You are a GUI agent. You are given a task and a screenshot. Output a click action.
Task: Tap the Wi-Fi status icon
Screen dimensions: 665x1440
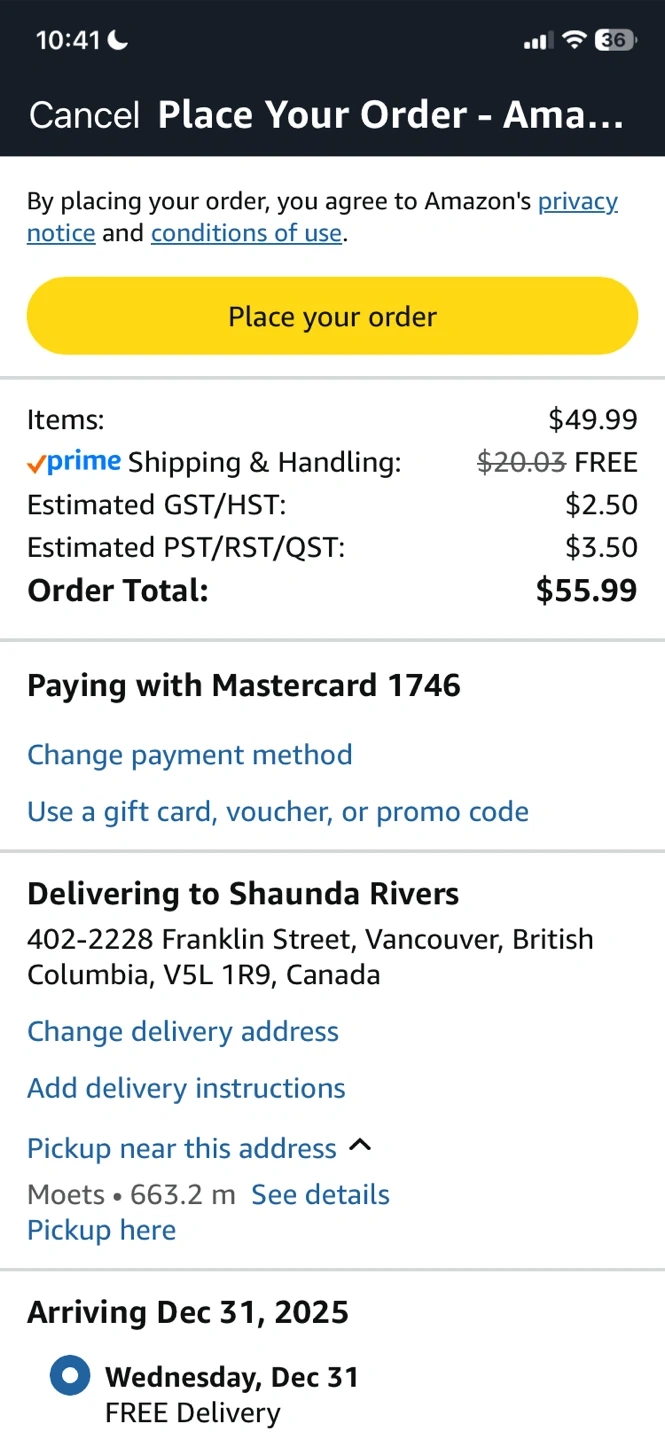coord(573,40)
